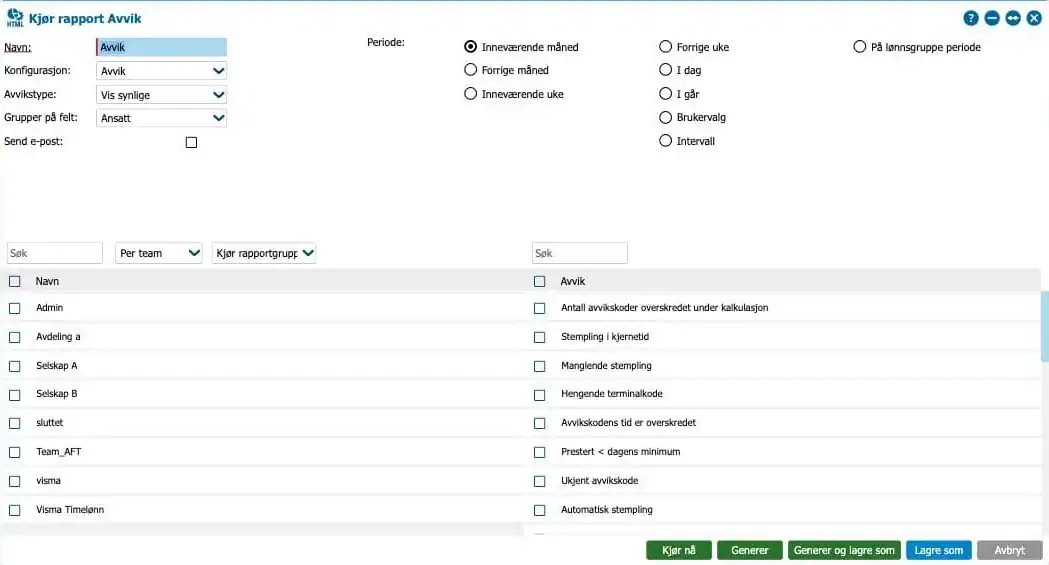Check the sluttet team checkbox
The image size is (1049, 565).
15,423
